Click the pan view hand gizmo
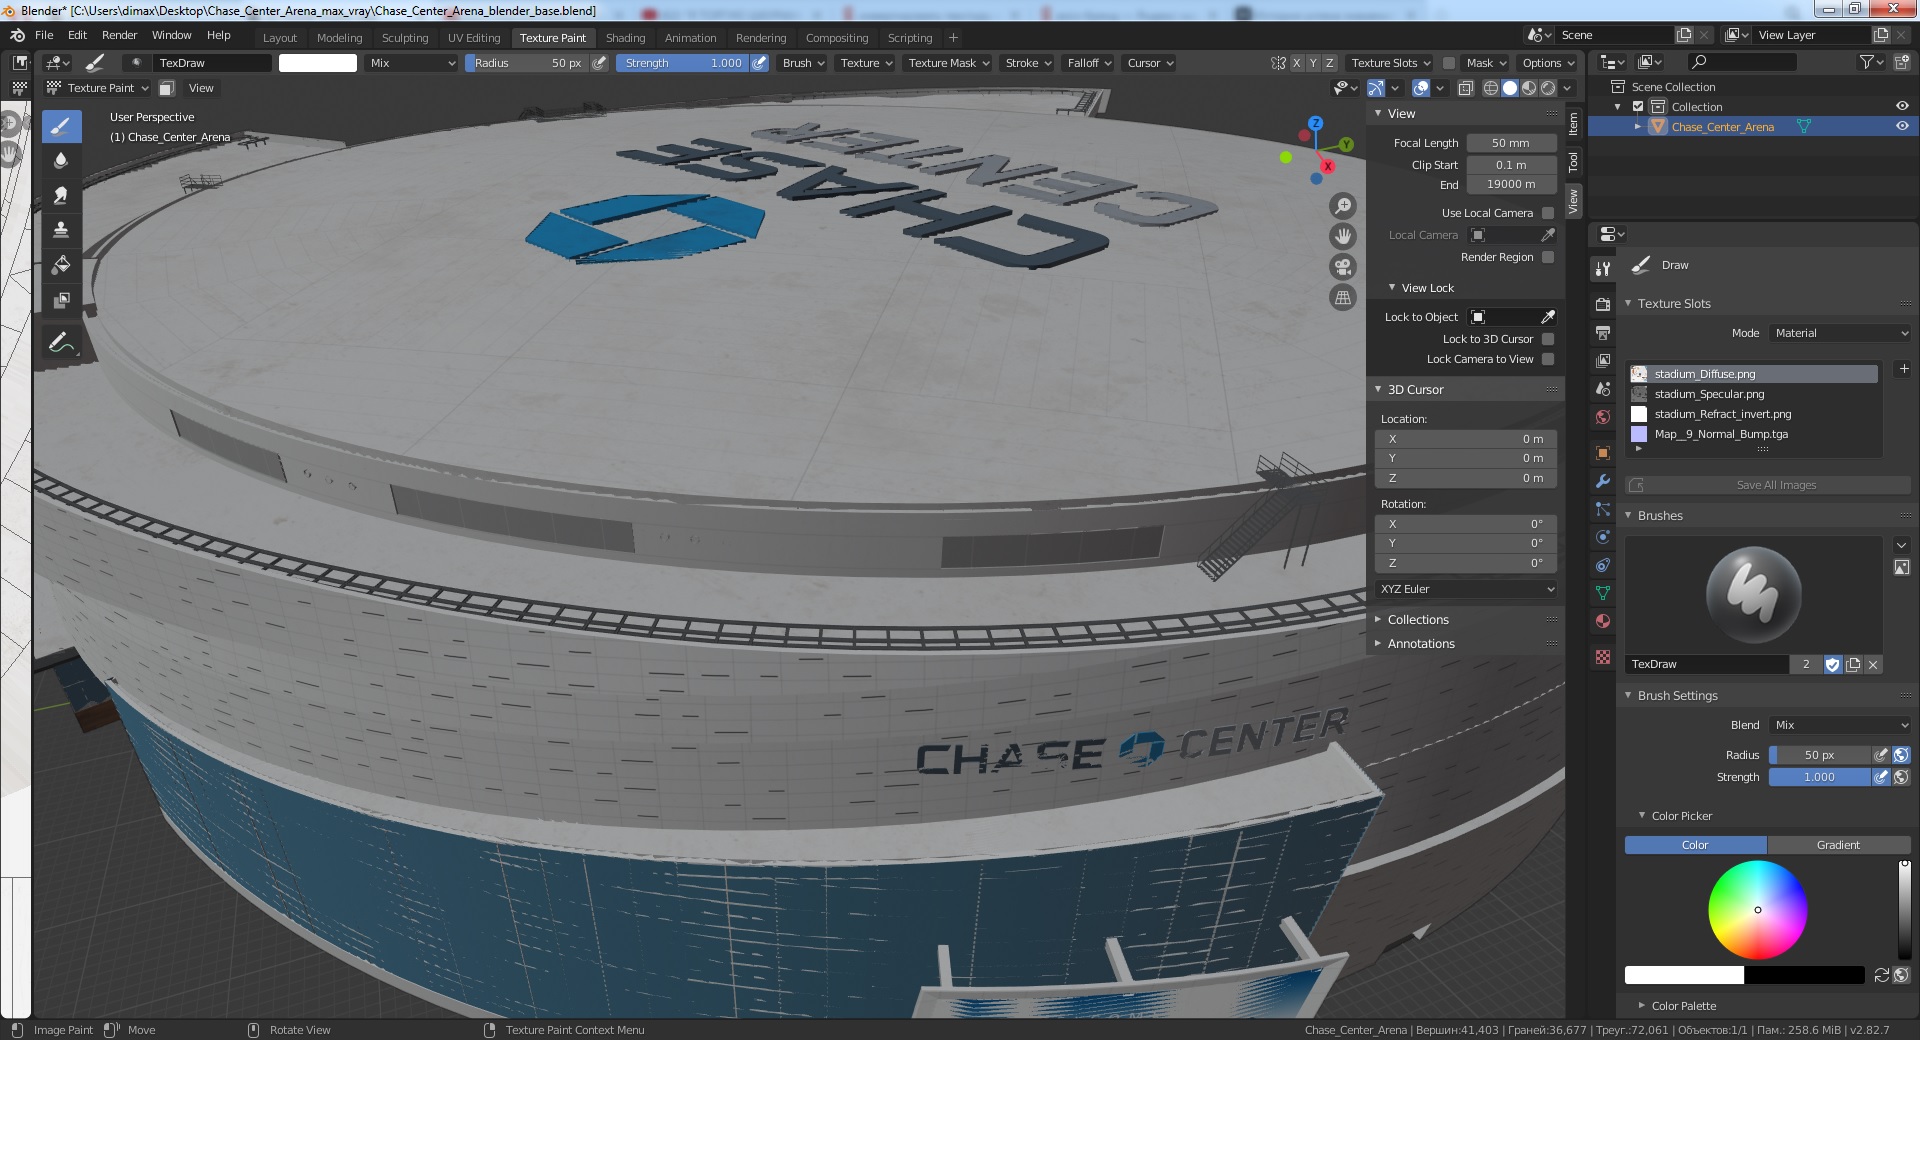This screenshot has height=1158, width=1920. 1343,236
